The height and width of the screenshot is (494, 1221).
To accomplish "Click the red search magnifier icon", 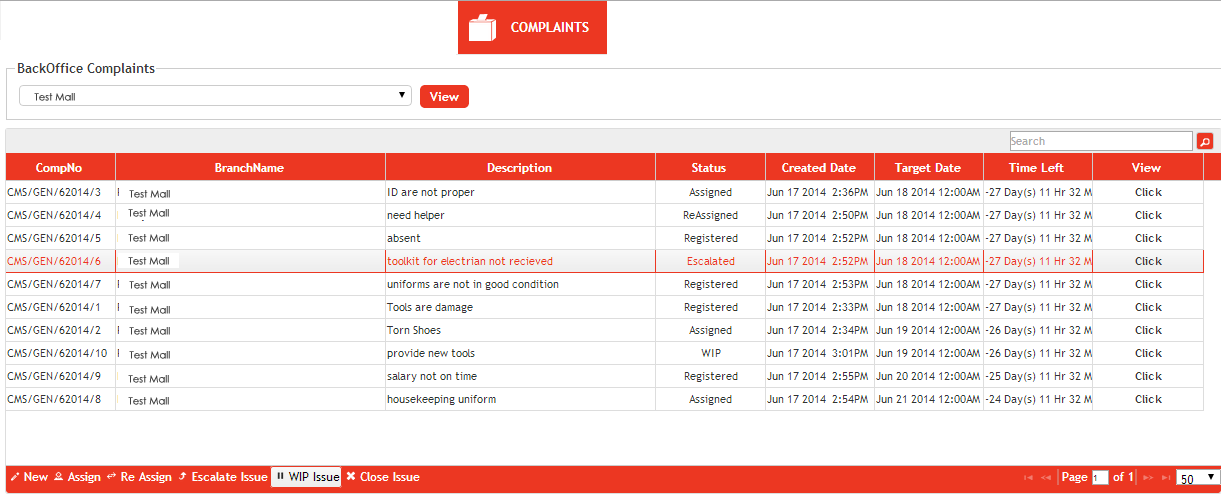I will click(1204, 142).
